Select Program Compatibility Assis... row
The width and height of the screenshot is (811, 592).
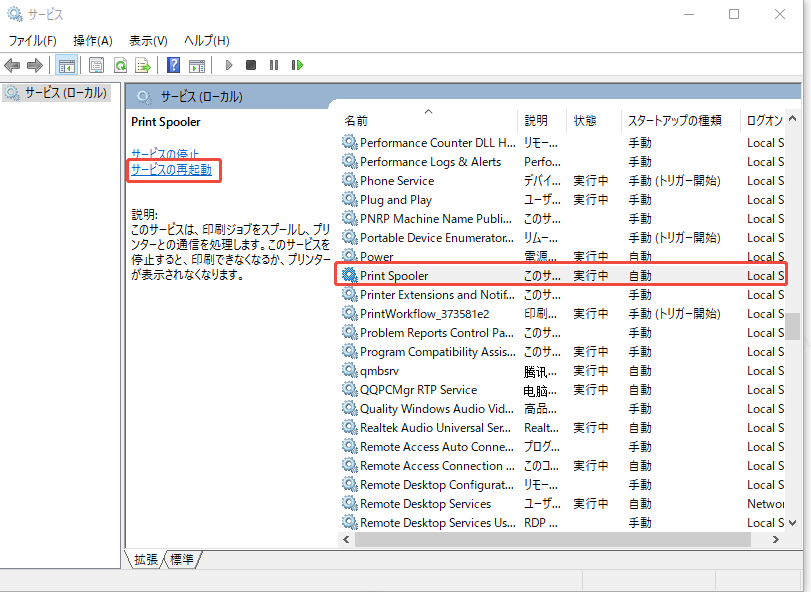pos(563,352)
